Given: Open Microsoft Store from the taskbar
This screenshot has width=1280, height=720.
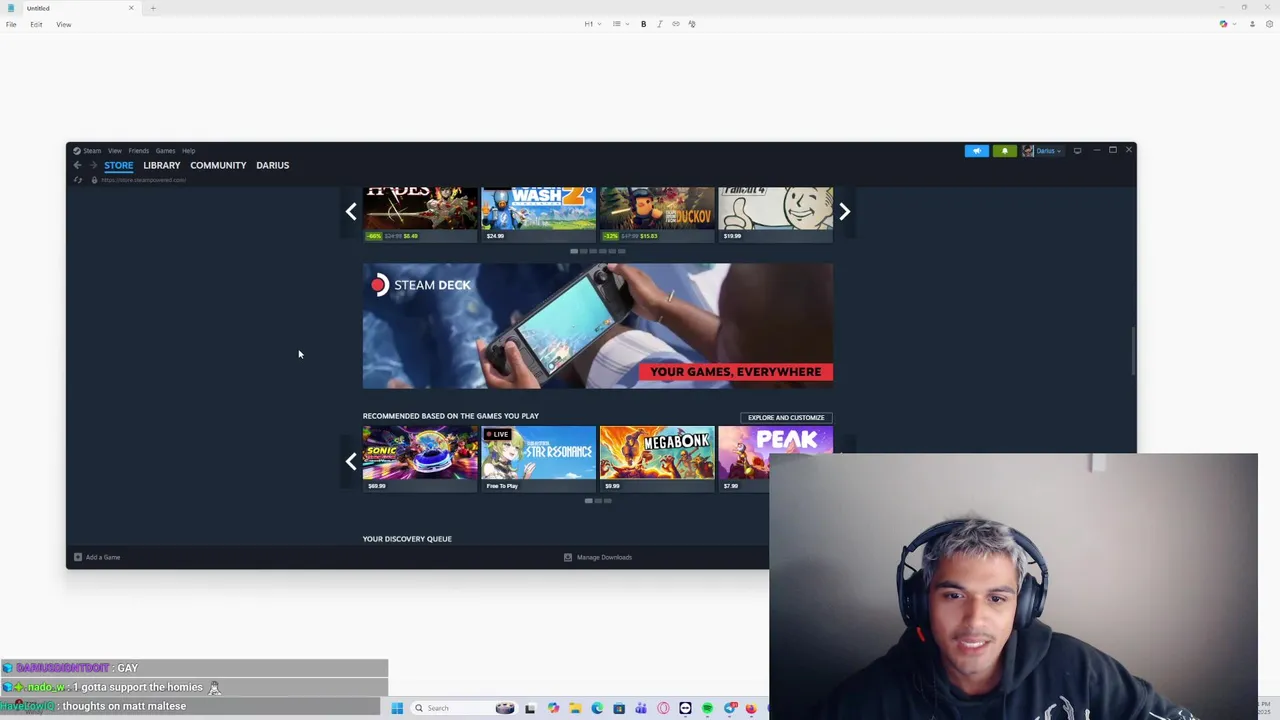Looking at the screenshot, I should coord(619,708).
